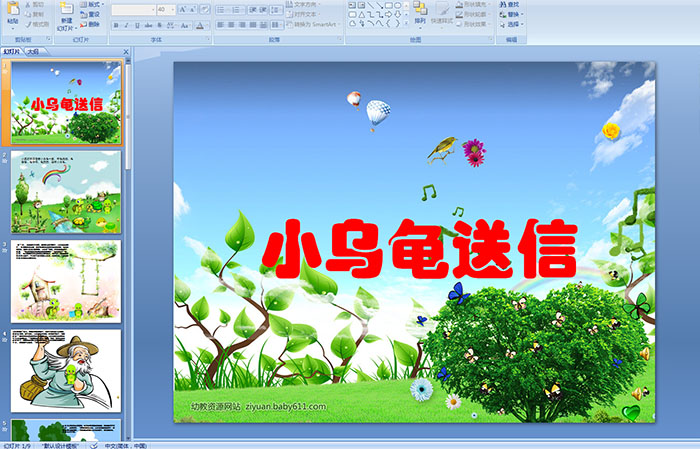Select the rectangle shape in gallery
700x449 pixels.
pos(389,5)
